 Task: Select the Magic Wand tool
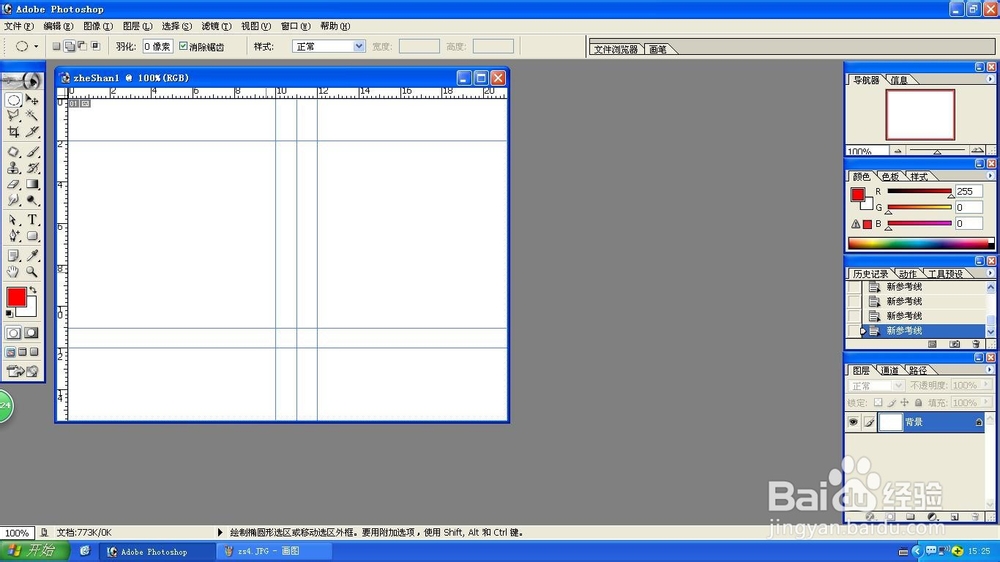point(32,115)
